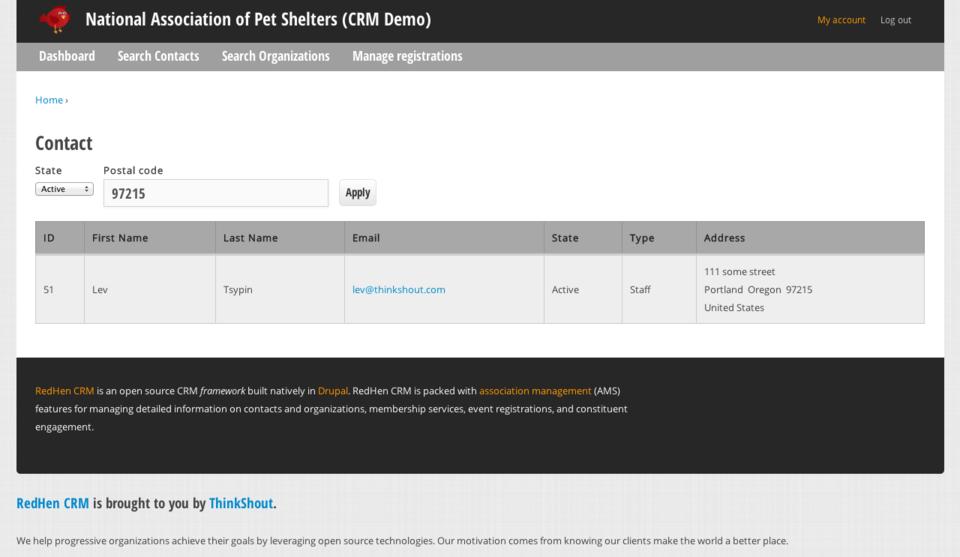Click the Log out link
The height and width of the screenshot is (557, 960).
(x=895, y=20)
